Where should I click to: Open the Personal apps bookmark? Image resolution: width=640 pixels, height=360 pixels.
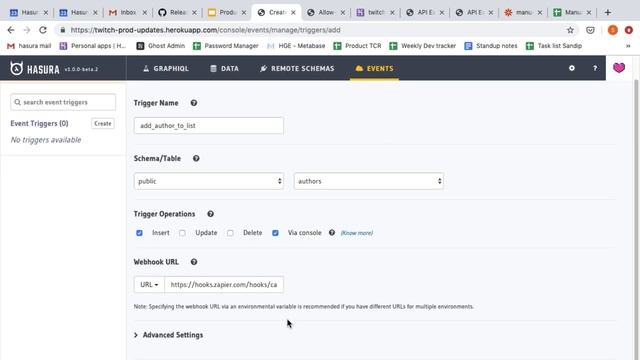tap(93, 46)
